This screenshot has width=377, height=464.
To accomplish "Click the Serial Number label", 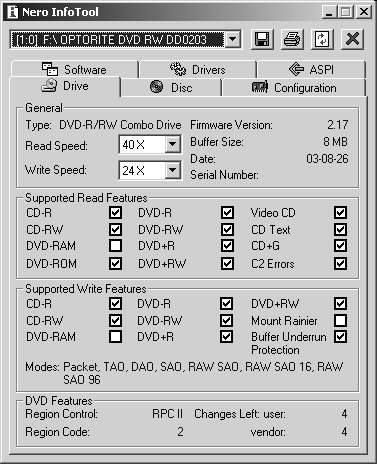I will (x=224, y=175).
